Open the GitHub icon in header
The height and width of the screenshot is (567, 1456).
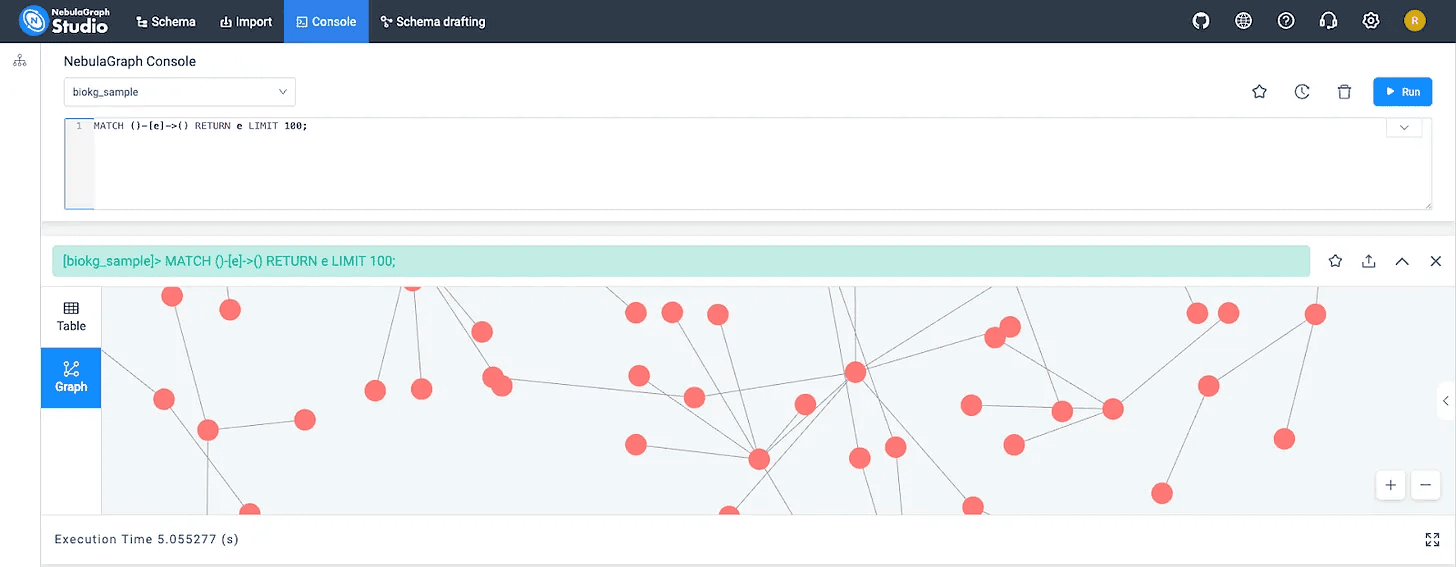pos(1201,21)
